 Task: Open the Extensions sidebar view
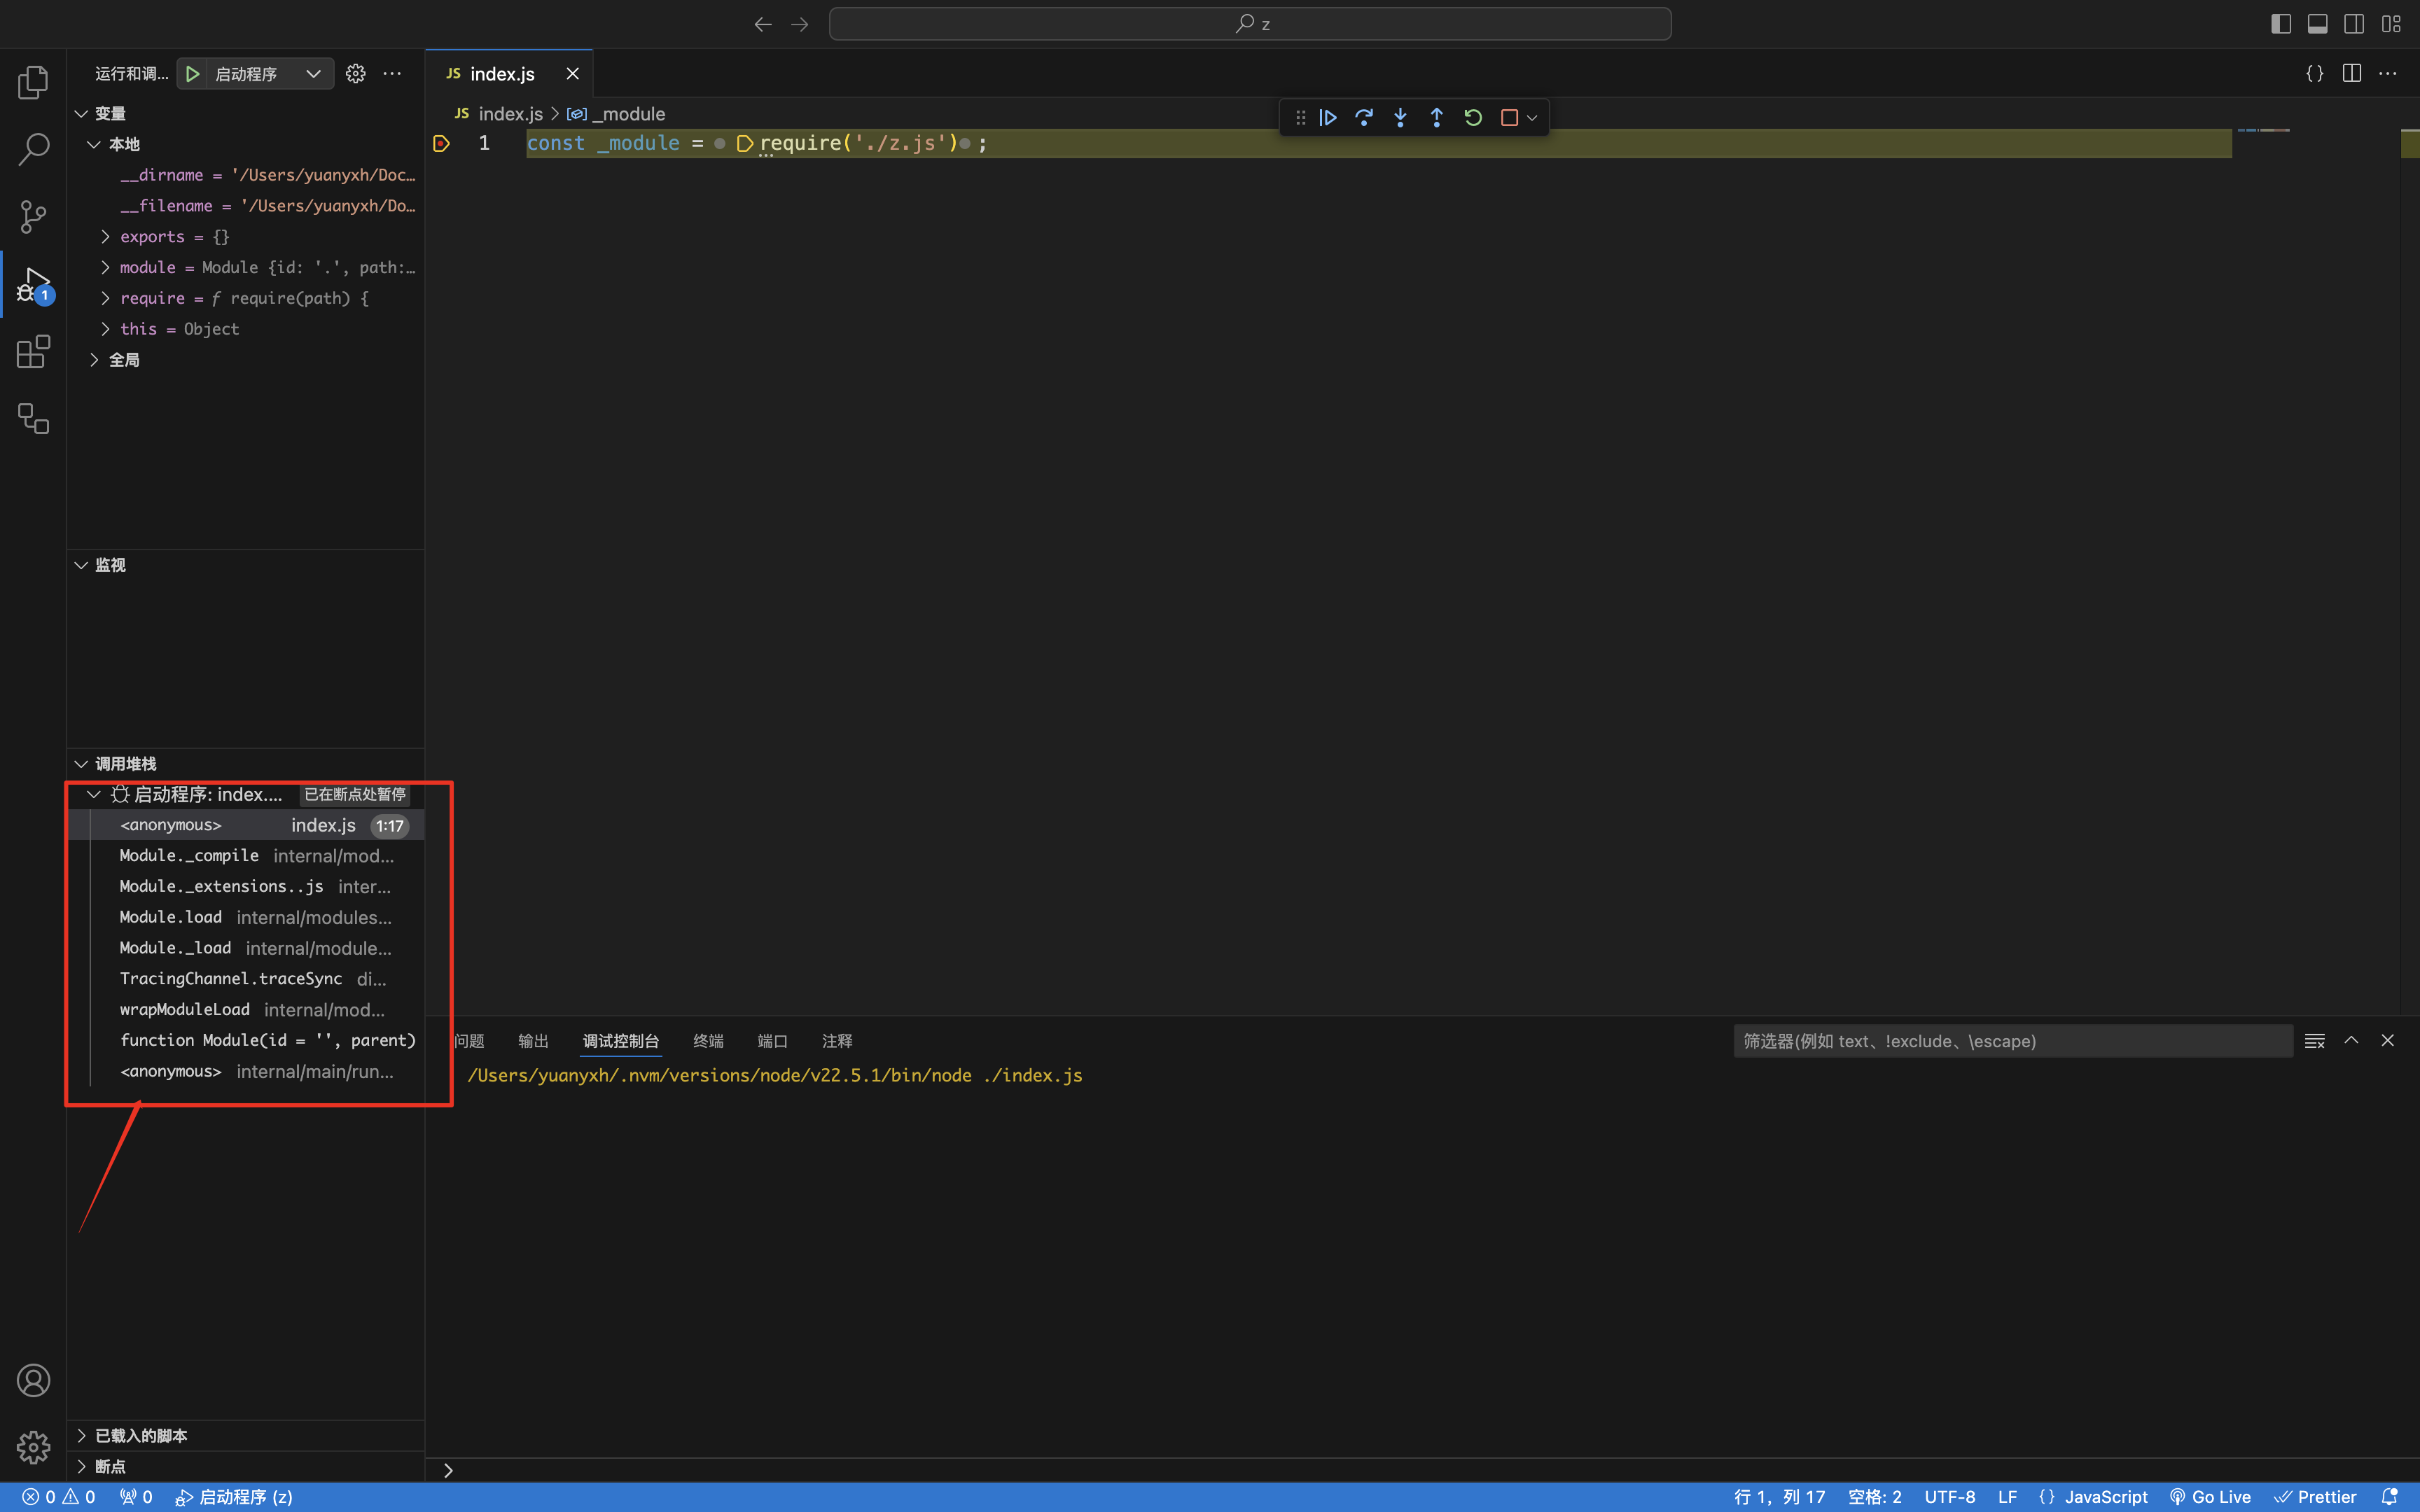click(x=33, y=352)
